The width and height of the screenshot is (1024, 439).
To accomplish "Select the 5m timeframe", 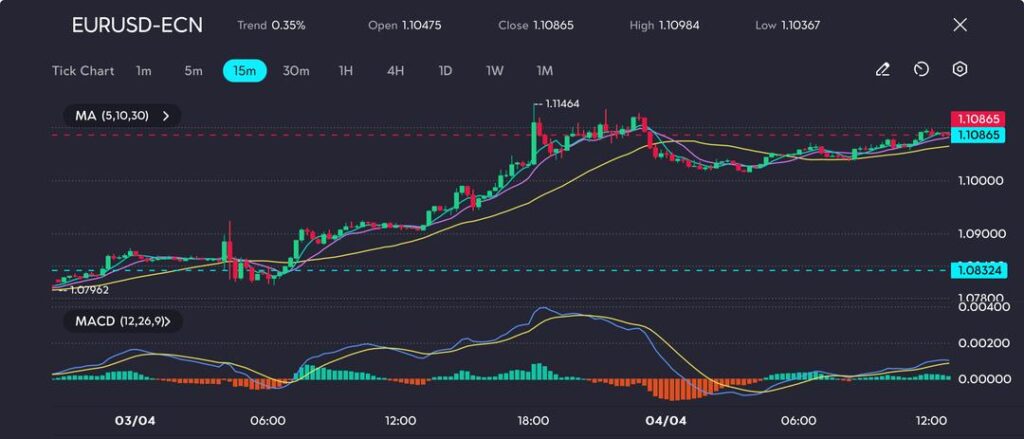I will tap(193, 71).
